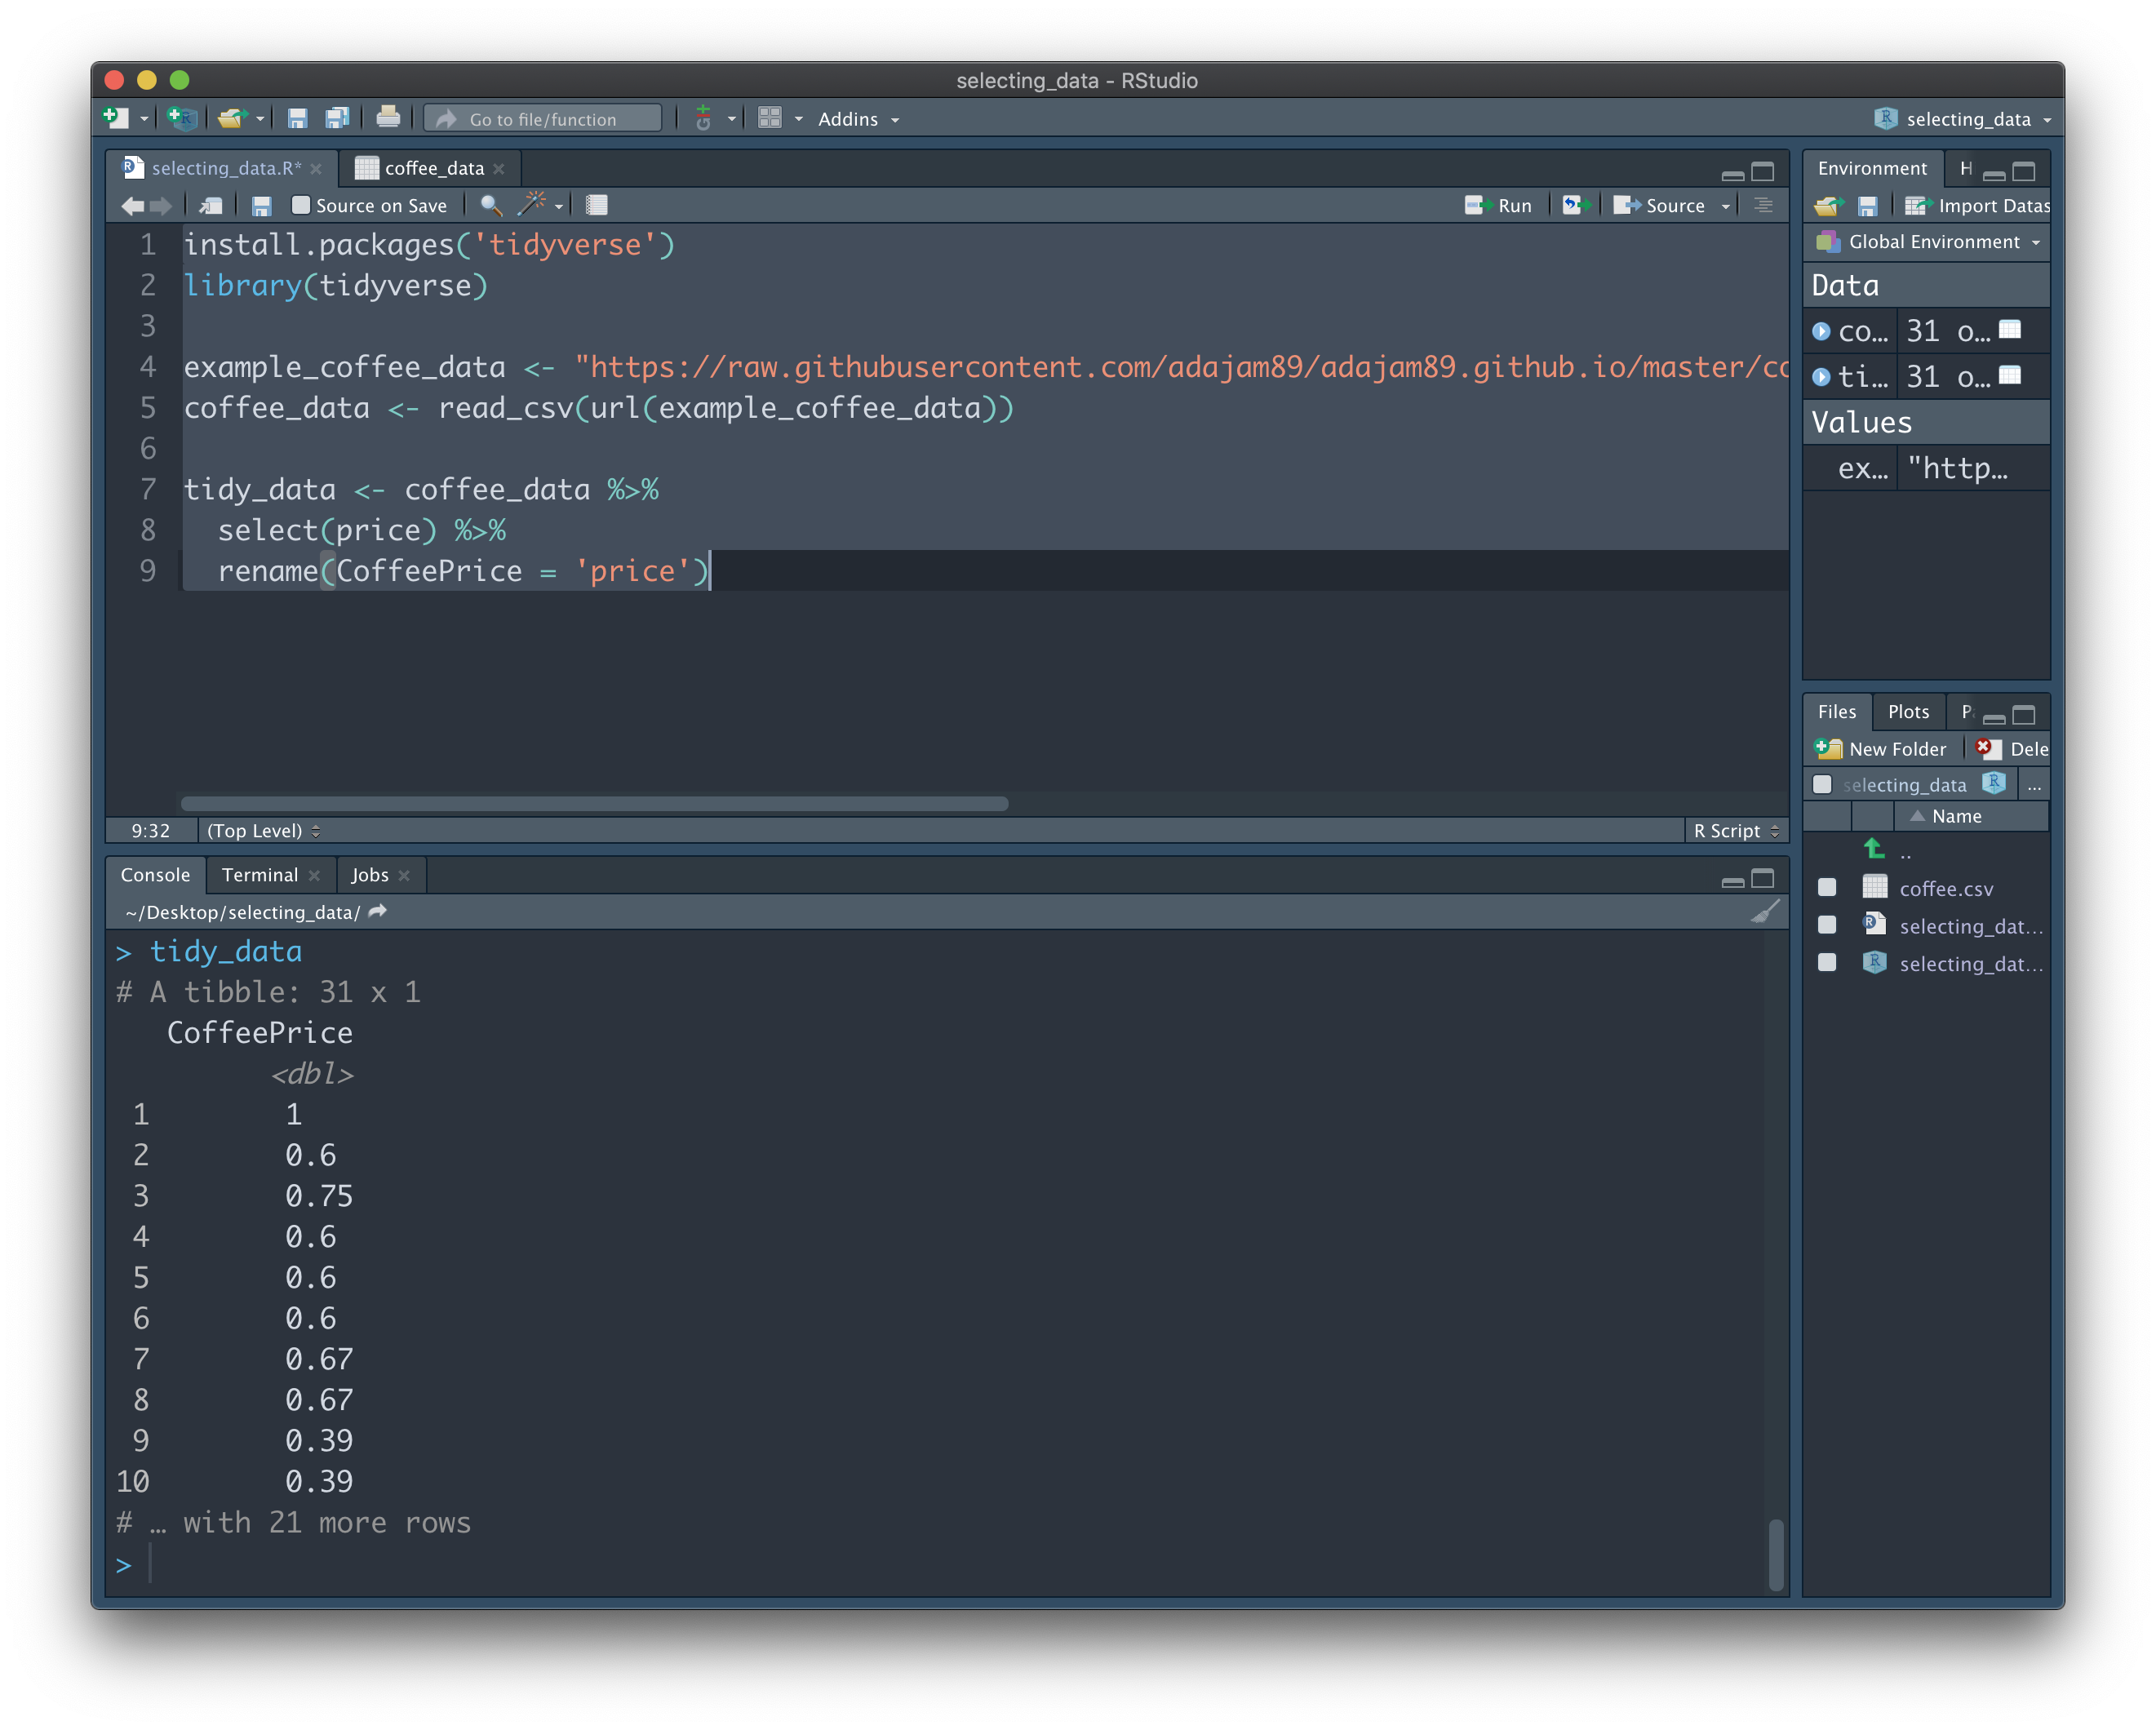
Task: Switch to the coffee_data tab
Action: pyautogui.click(x=434, y=168)
